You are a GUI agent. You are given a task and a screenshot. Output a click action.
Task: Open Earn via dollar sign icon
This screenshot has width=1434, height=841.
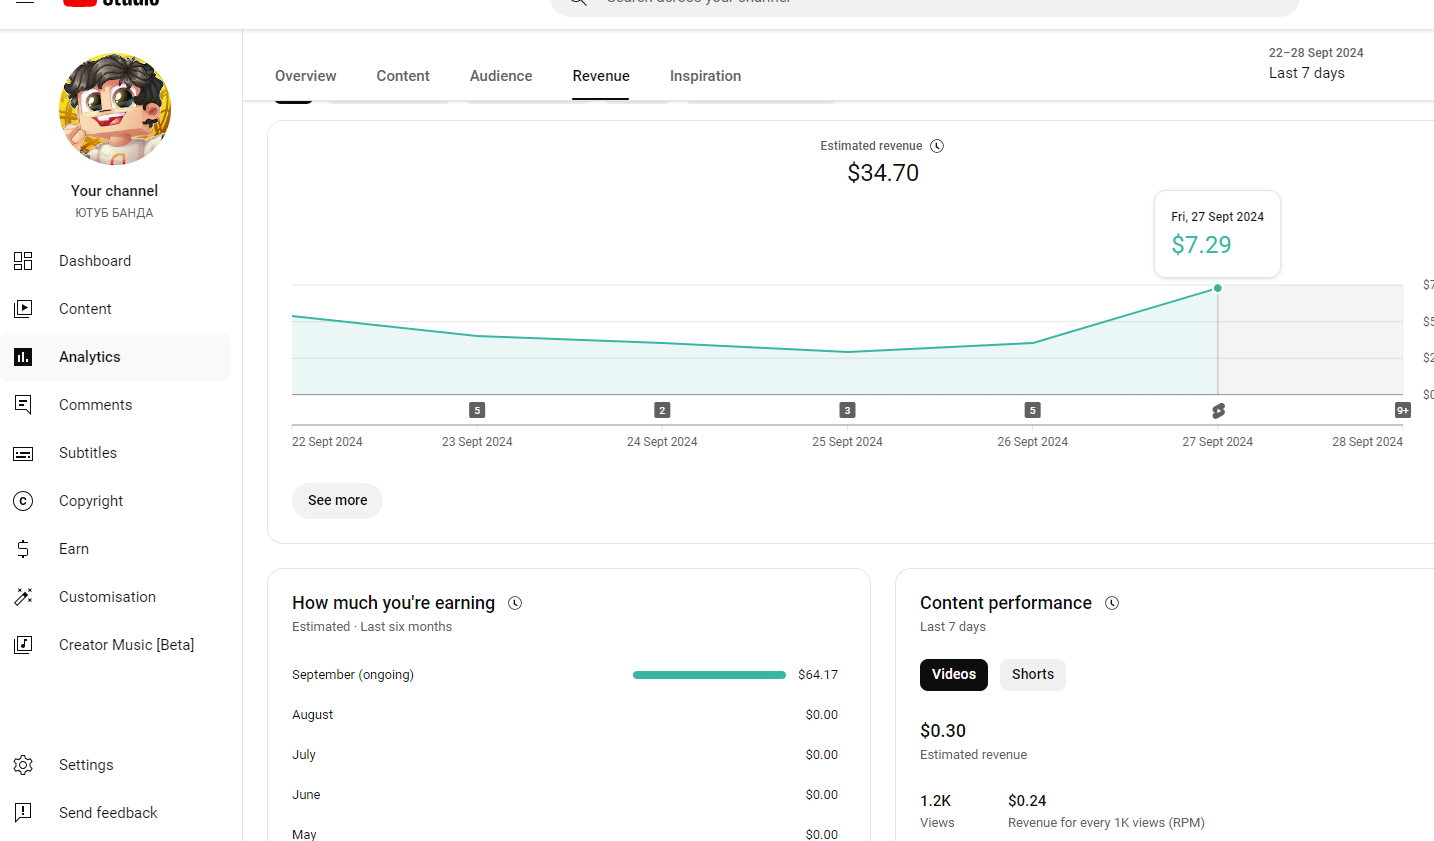[23, 549]
